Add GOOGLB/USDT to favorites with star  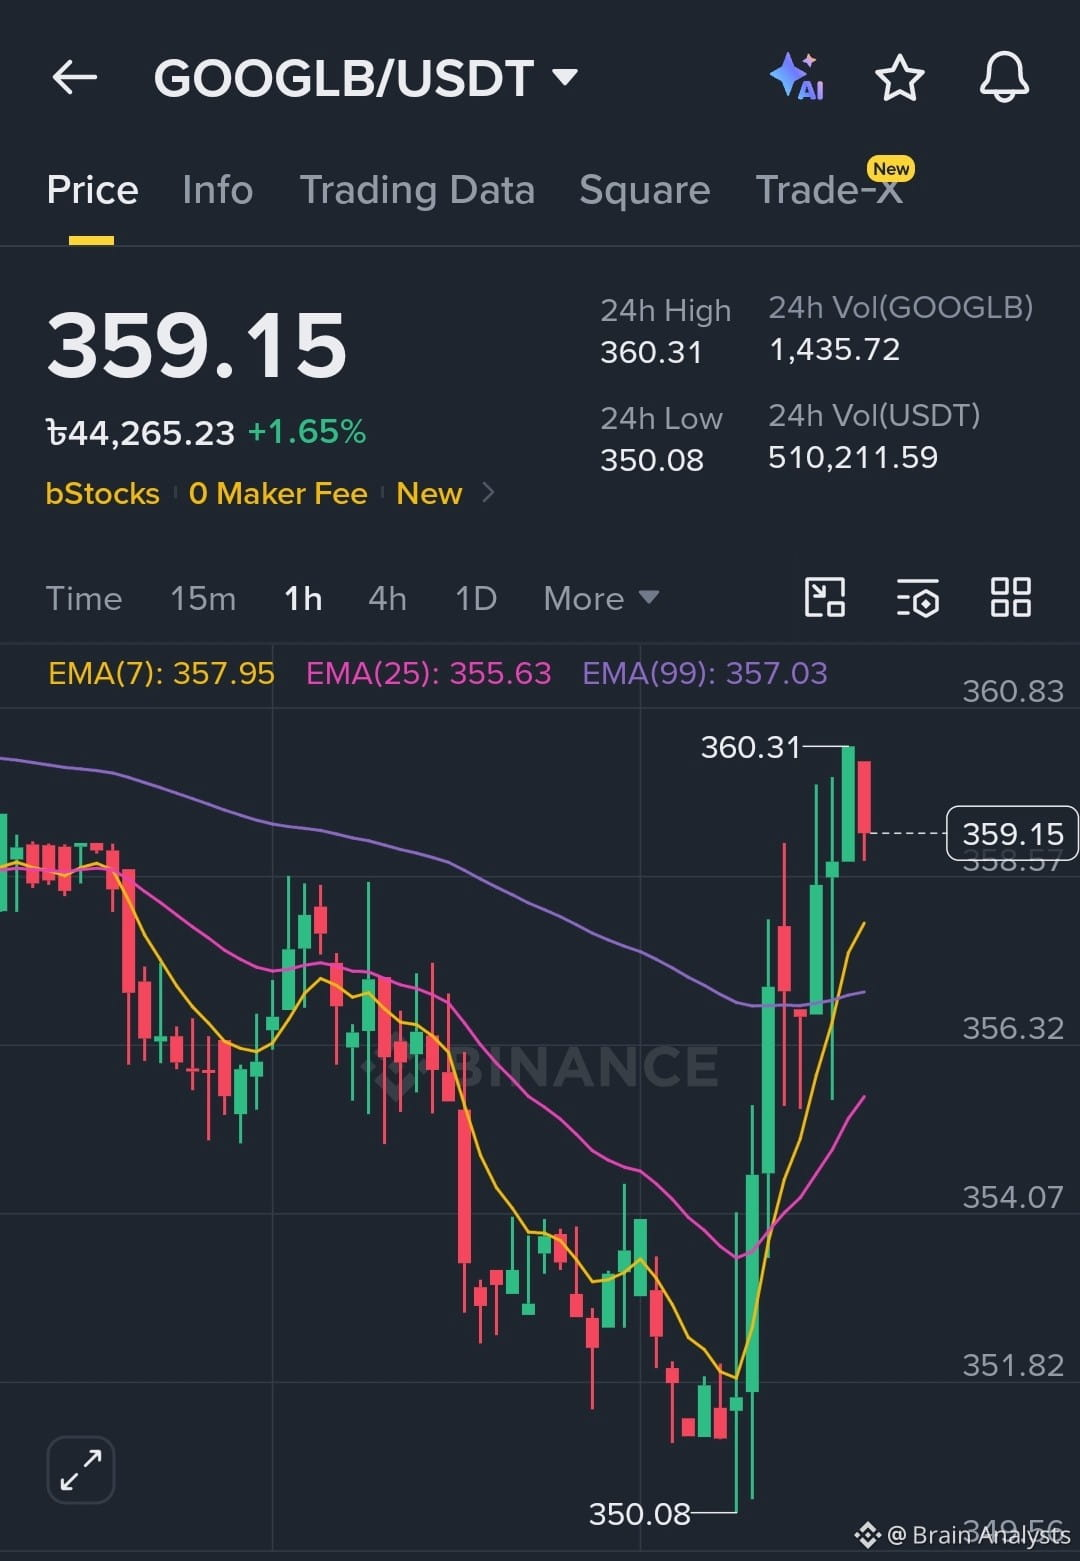click(x=900, y=77)
